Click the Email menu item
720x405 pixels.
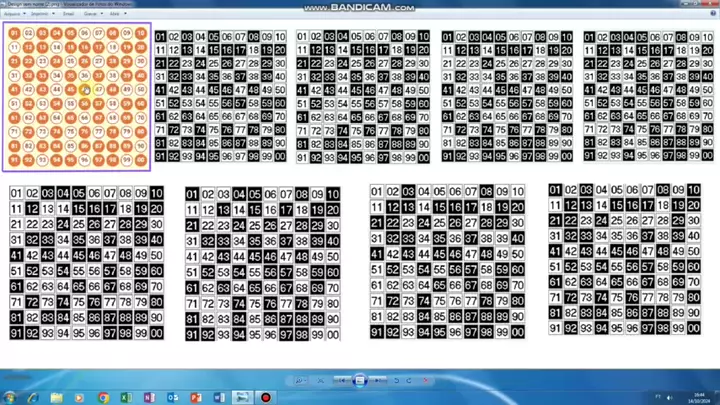(x=68, y=15)
